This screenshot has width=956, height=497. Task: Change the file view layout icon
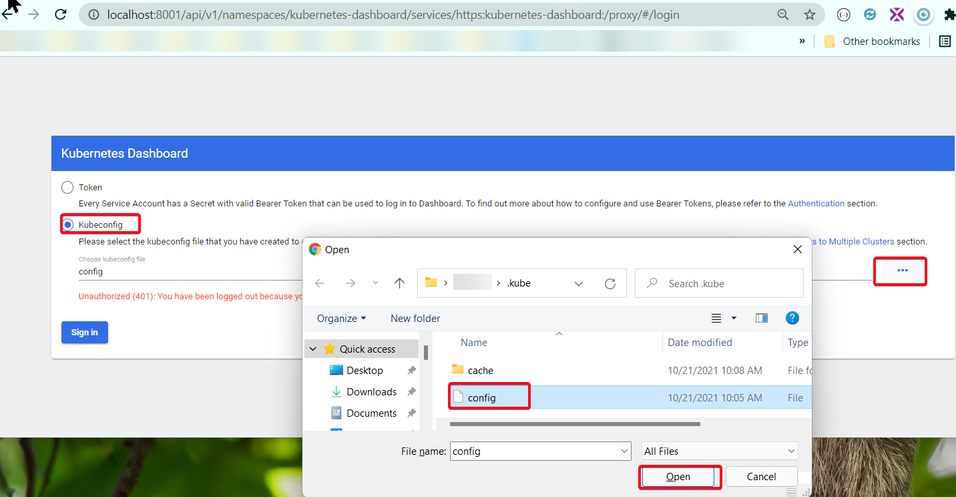716,318
